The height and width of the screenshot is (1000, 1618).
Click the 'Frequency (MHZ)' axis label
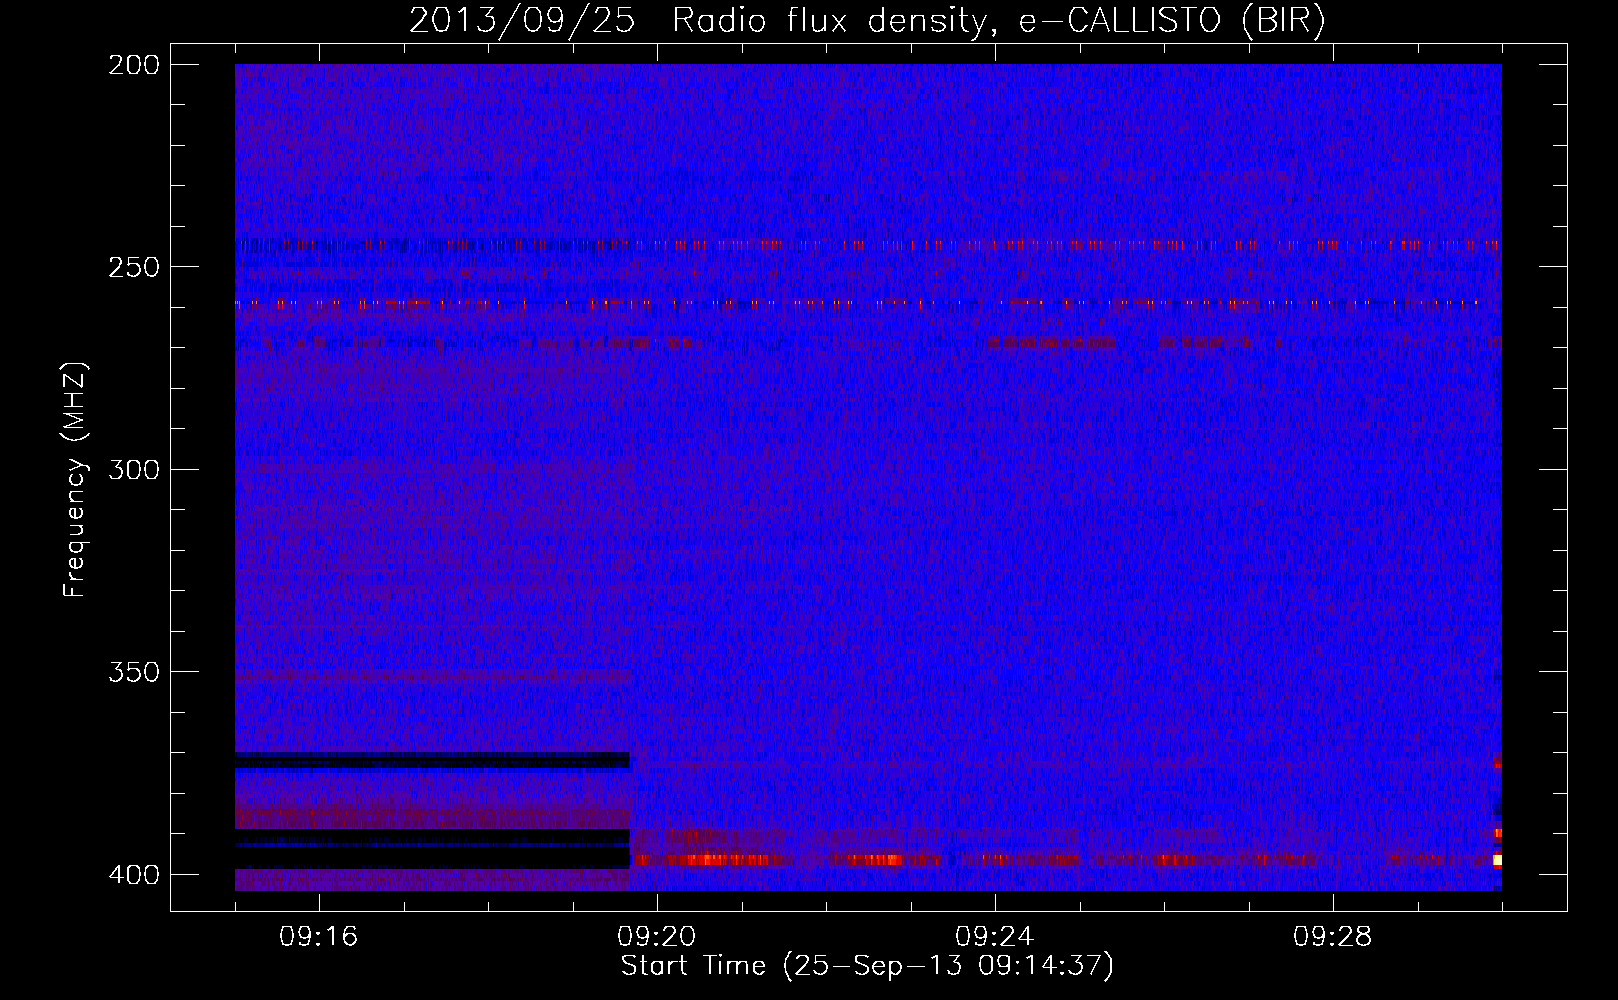pos(75,480)
